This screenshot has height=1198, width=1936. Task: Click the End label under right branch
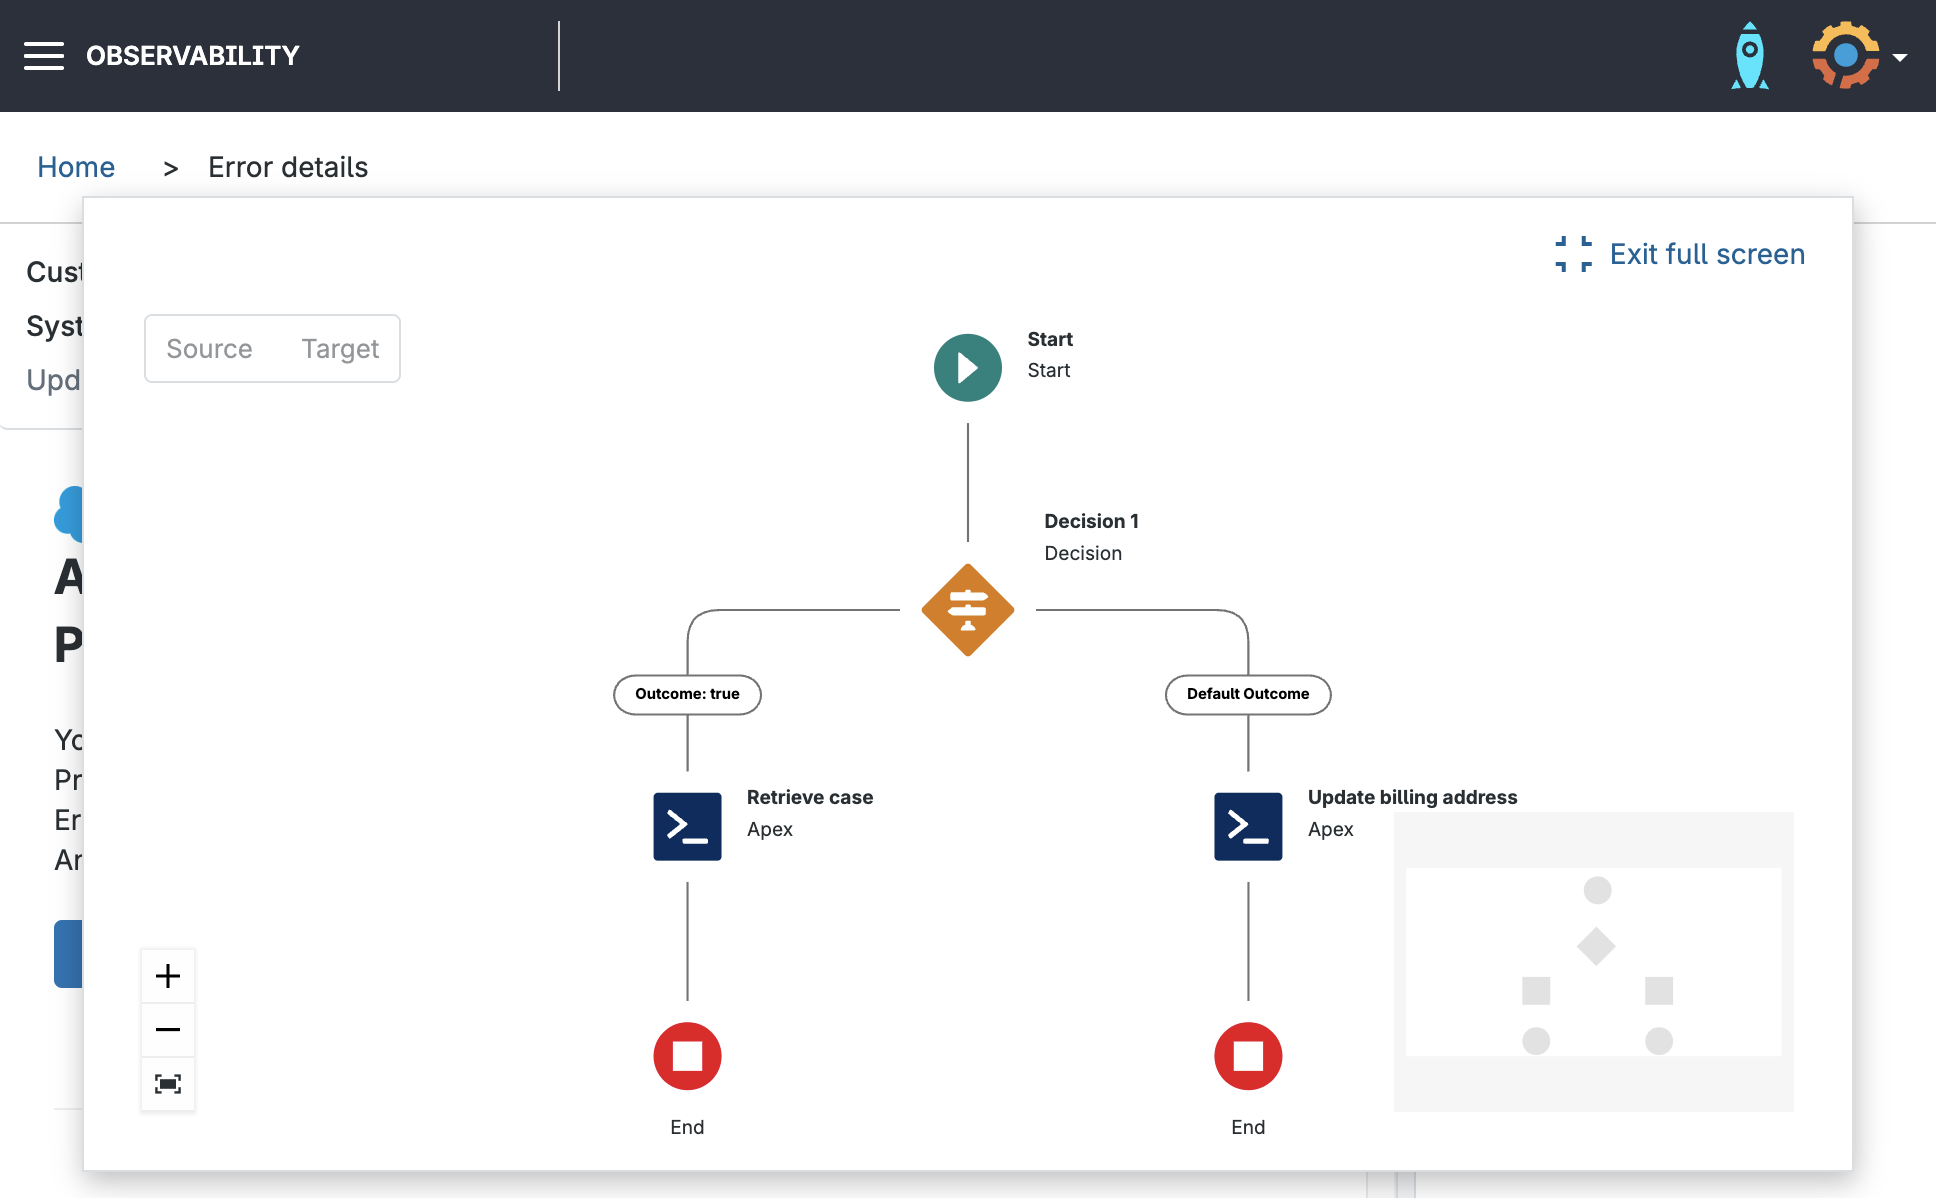1248,1127
